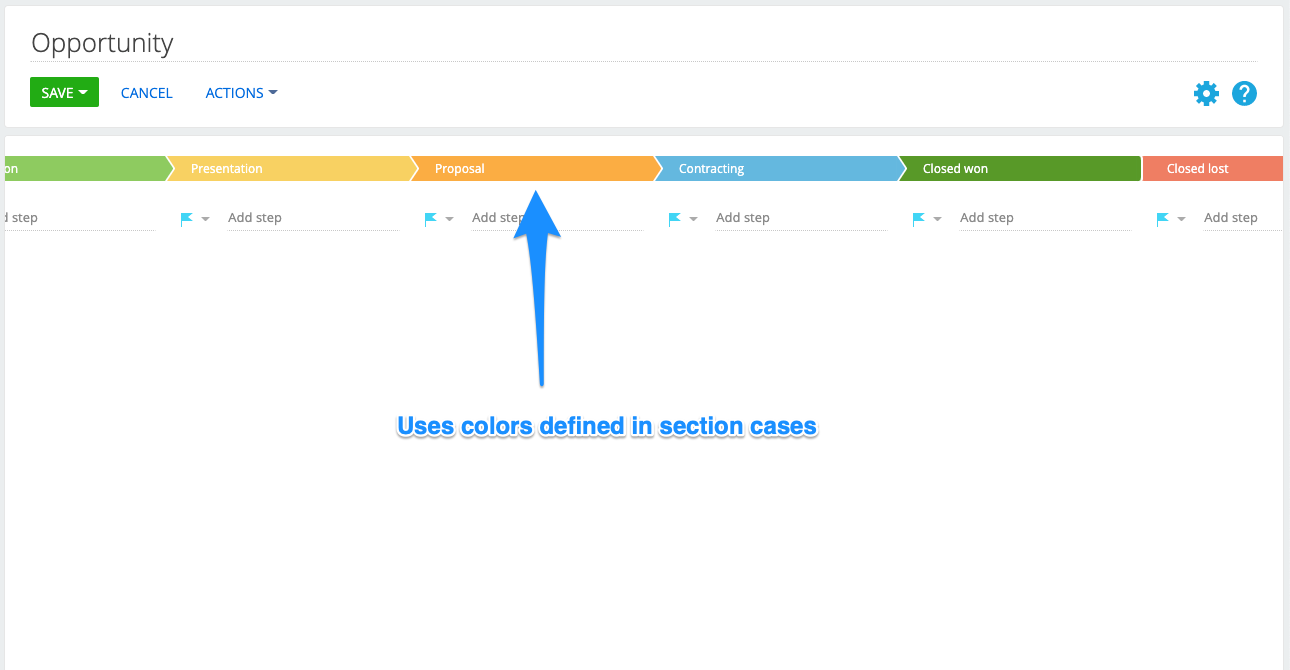The width and height of the screenshot is (1290, 670).
Task: Pick a flag color from the Presentation flag picker
Action: pyautogui.click(x=205, y=218)
